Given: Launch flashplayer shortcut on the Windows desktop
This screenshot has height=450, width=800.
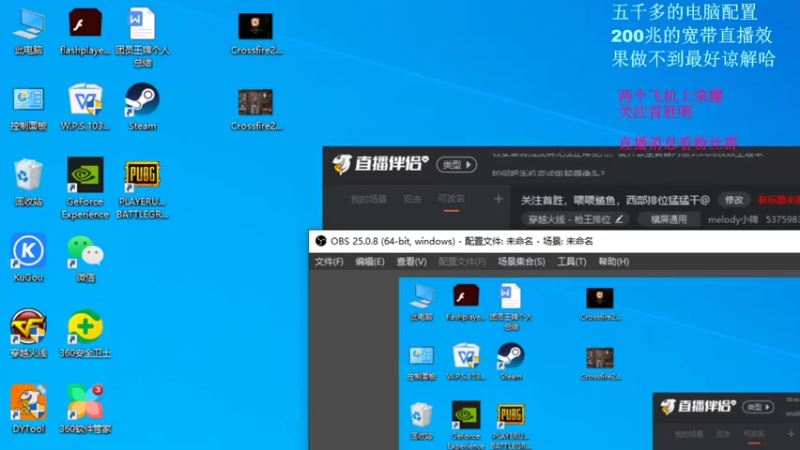Looking at the screenshot, I should click(85, 32).
